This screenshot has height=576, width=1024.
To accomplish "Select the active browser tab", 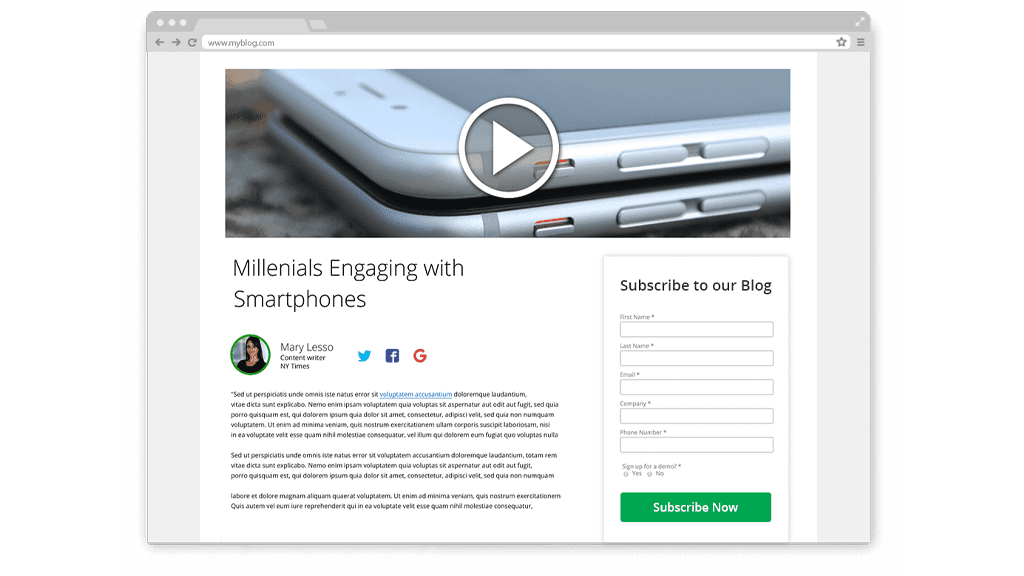I will [251, 25].
